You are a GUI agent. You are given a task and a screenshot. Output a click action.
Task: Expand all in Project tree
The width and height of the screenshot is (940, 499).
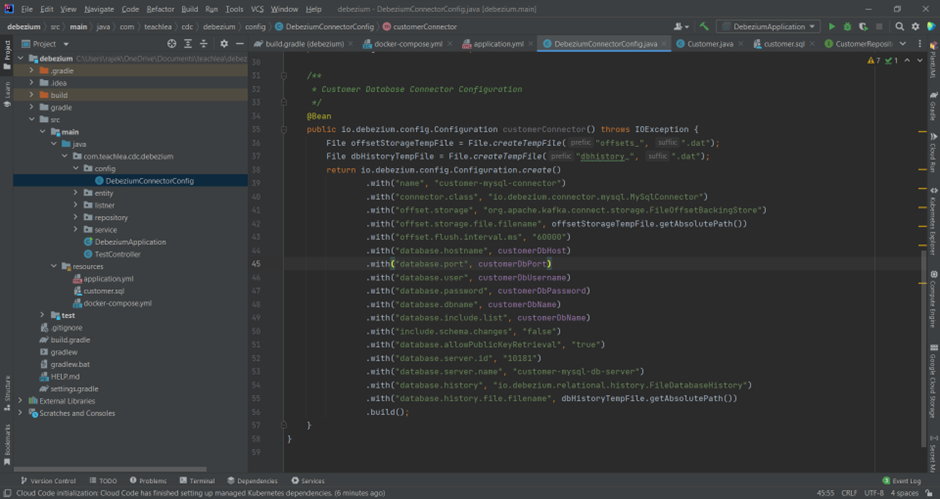coord(188,44)
